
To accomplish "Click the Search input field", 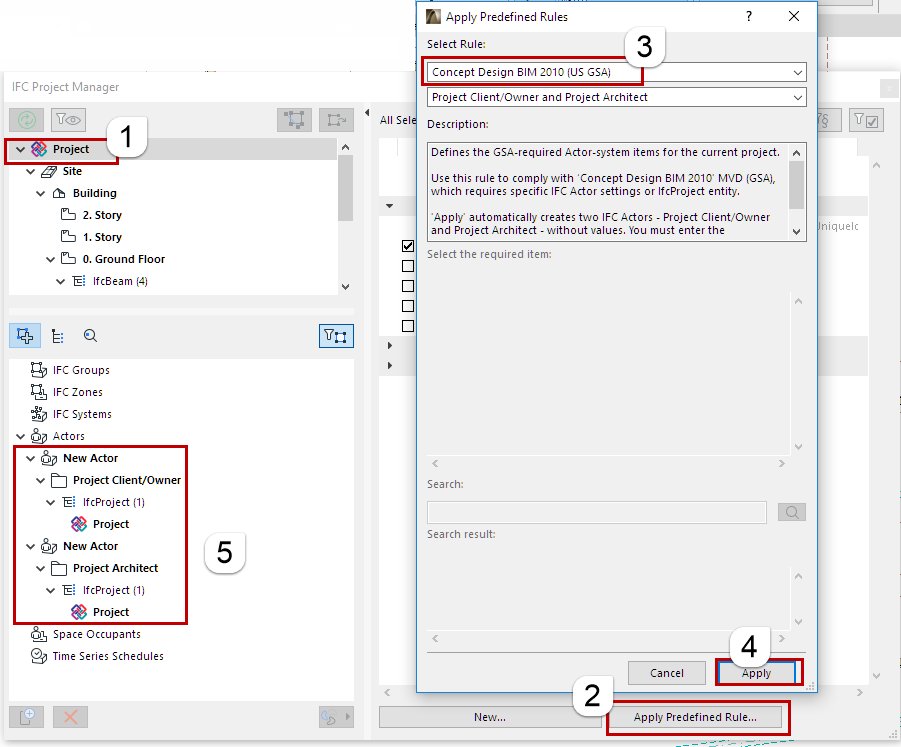I will [x=596, y=512].
